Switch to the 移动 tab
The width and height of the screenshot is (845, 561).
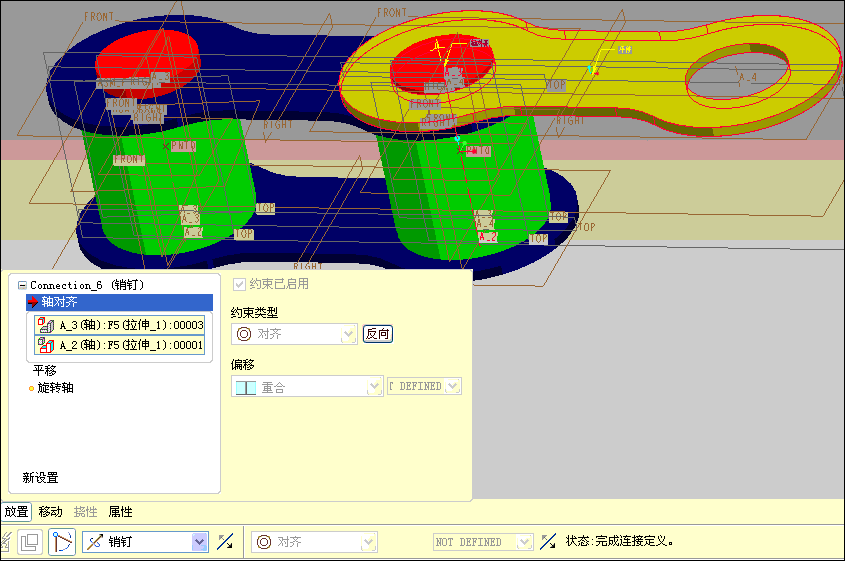[x=51, y=511]
